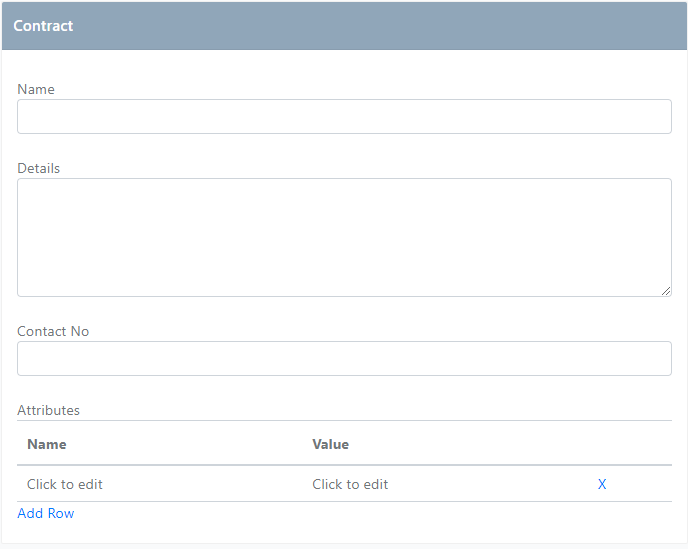This screenshot has width=688, height=549.
Task: Select "Click to edit" placeholder under Name
Action: 65,484
